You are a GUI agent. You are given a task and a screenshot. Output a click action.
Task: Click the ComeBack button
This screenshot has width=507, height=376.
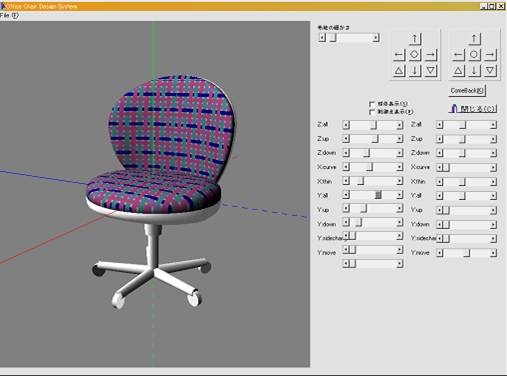pyautogui.click(x=467, y=91)
